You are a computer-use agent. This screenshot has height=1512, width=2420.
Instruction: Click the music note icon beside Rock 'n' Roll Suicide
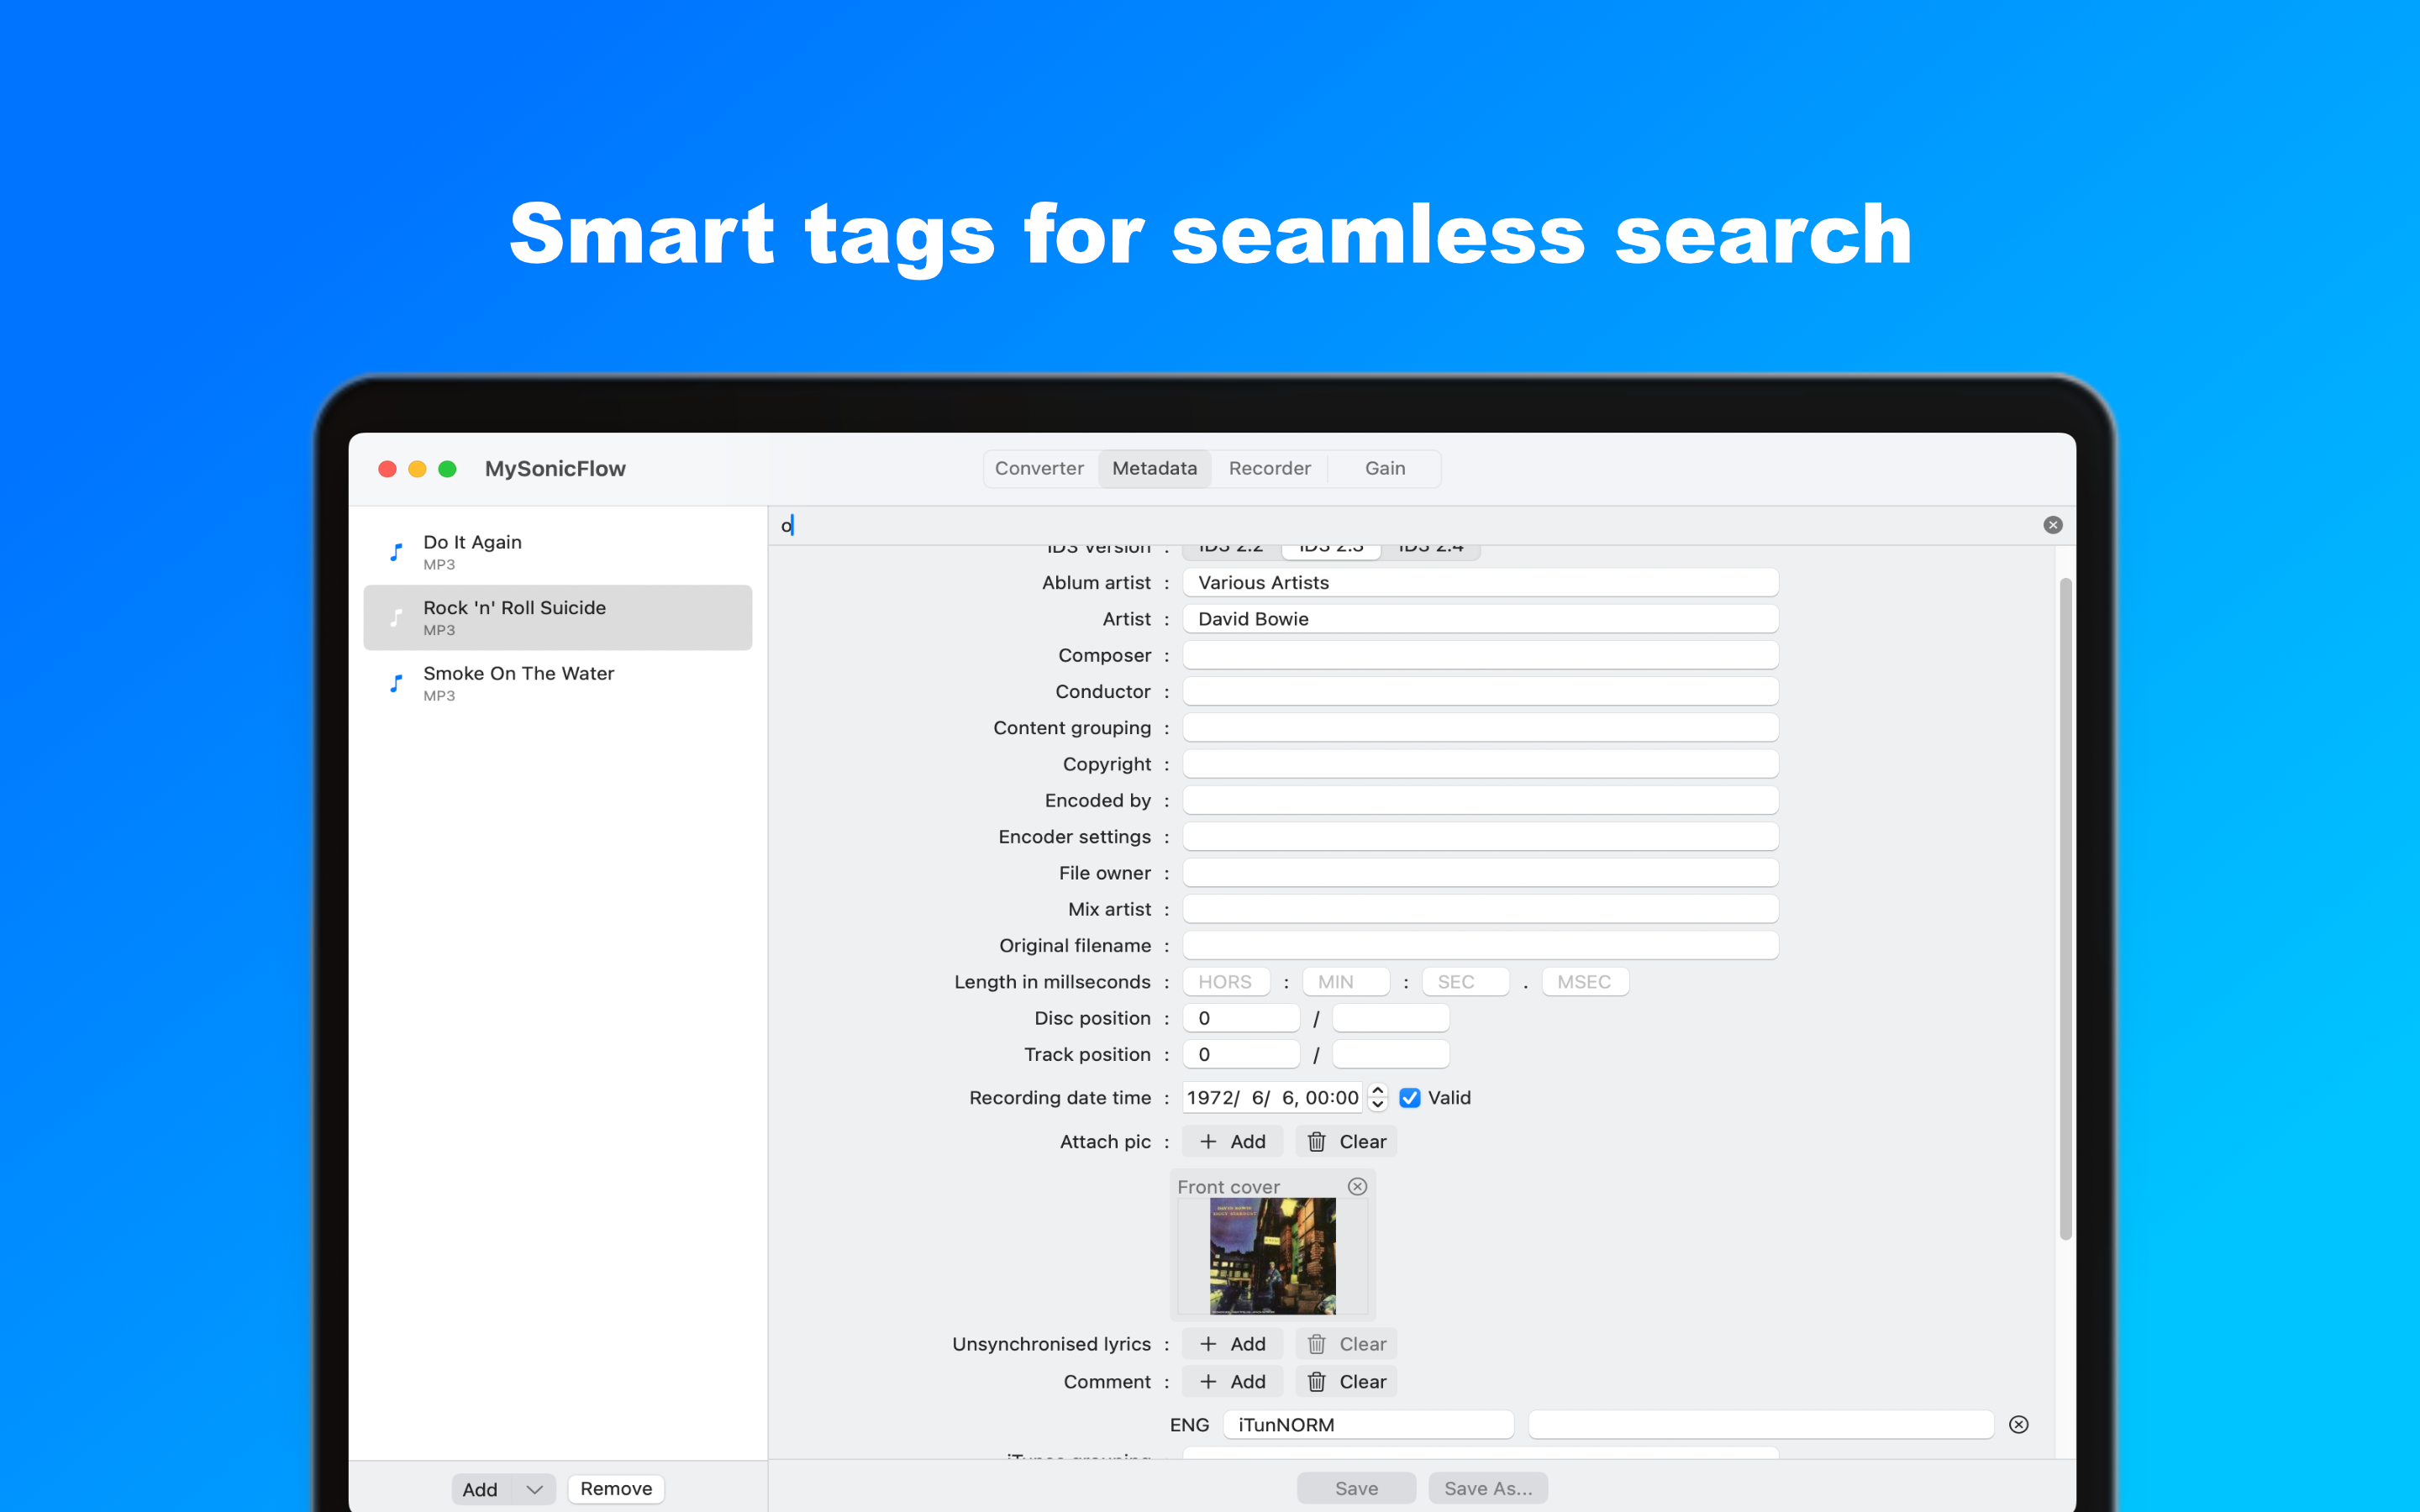click(x=396, y=617)
